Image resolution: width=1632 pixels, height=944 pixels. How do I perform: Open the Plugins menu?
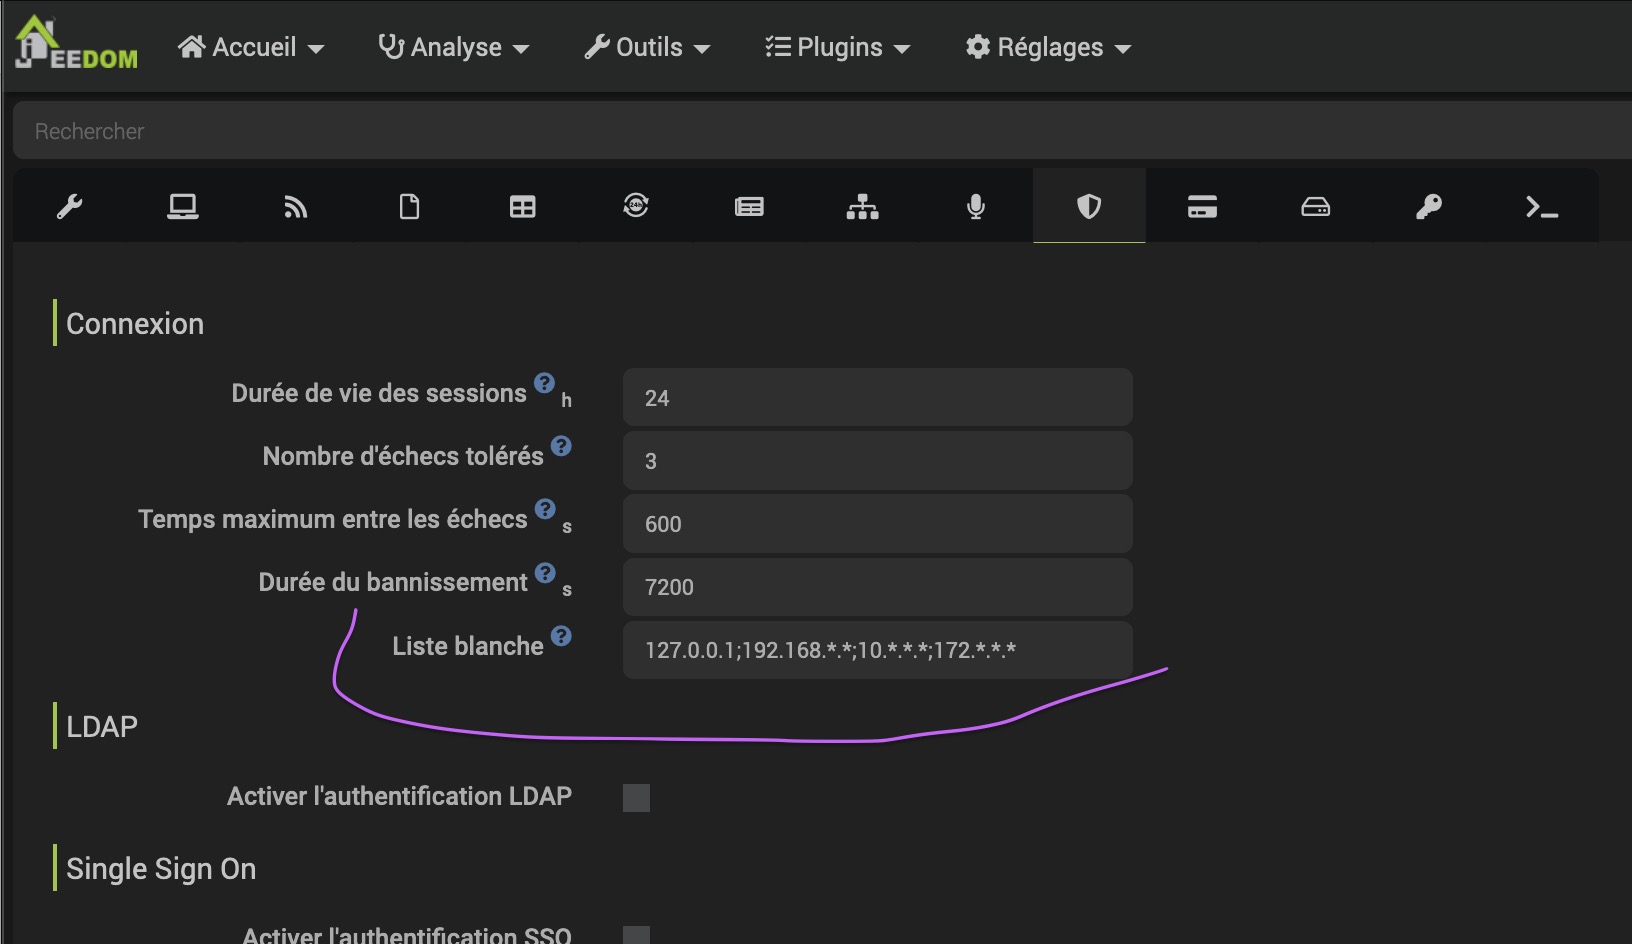coord(838,47)
